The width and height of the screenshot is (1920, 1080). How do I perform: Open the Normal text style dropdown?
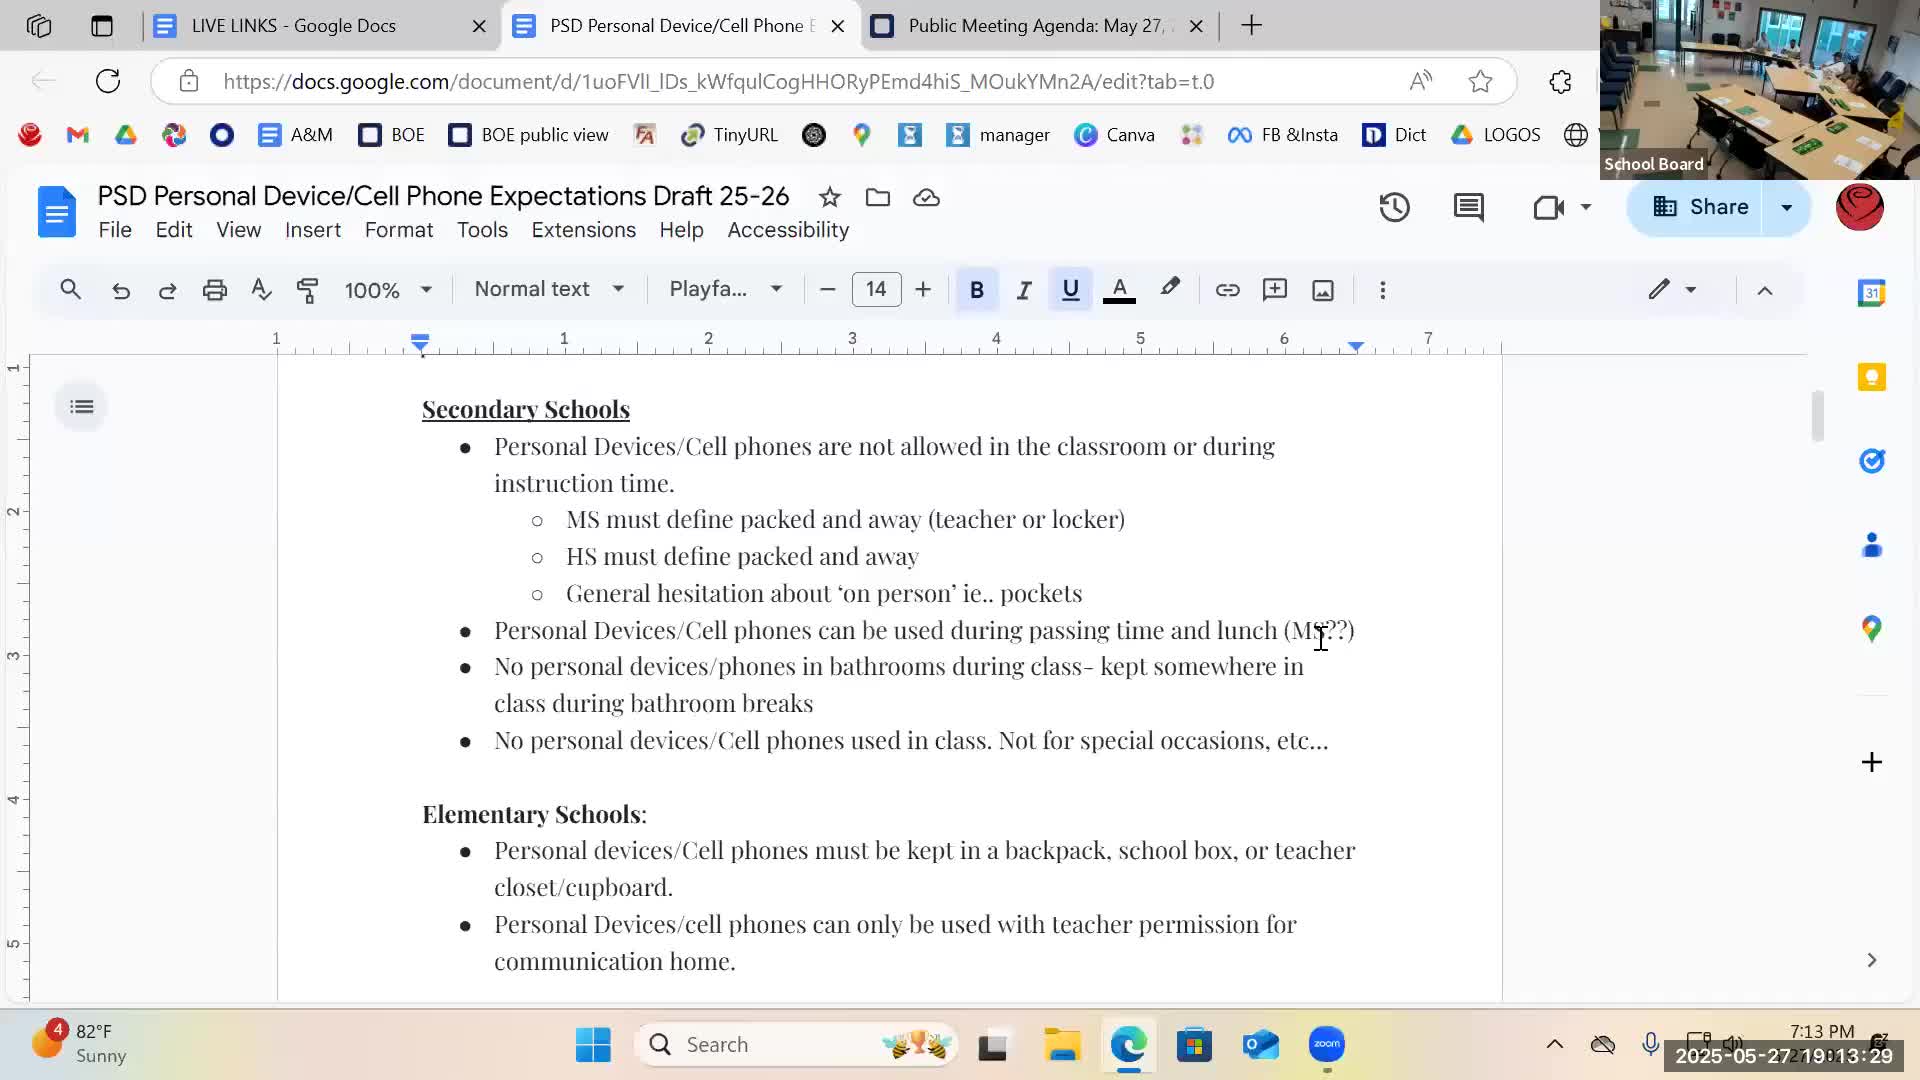point(549,289)
